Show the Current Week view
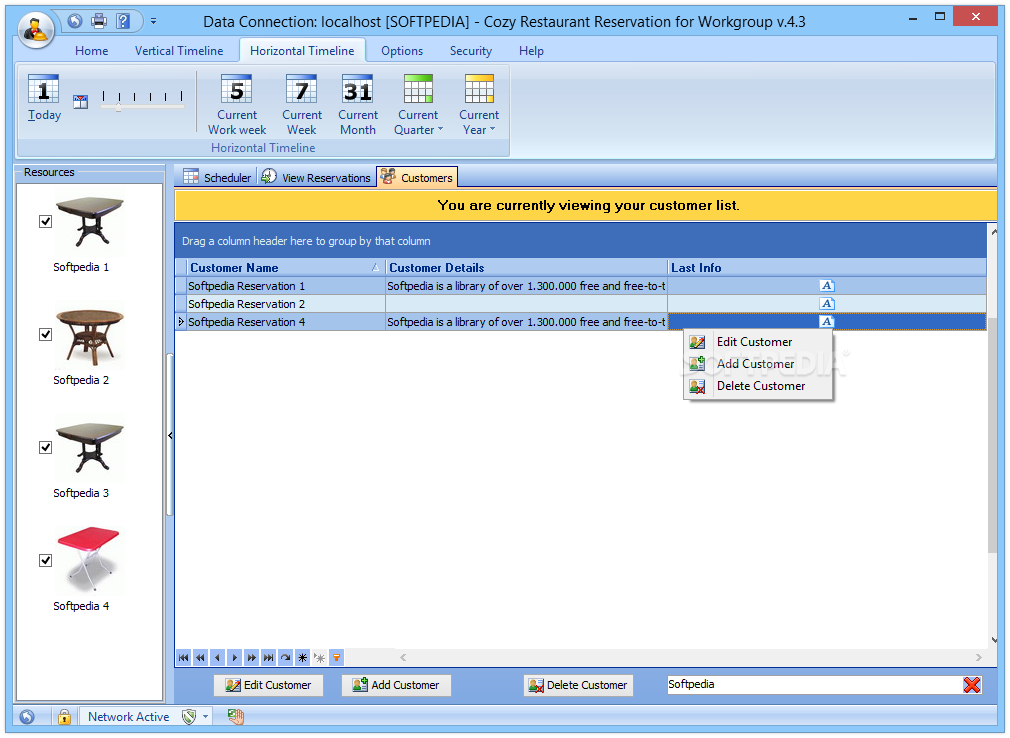The image size is (1010, 738). point(301,104)
